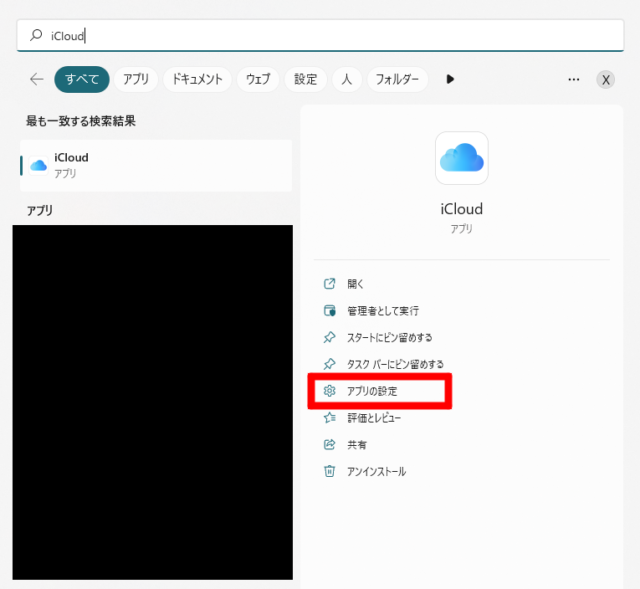Click the iCloud search text field
The image size is (640, 589).
[x=320, y=36]
